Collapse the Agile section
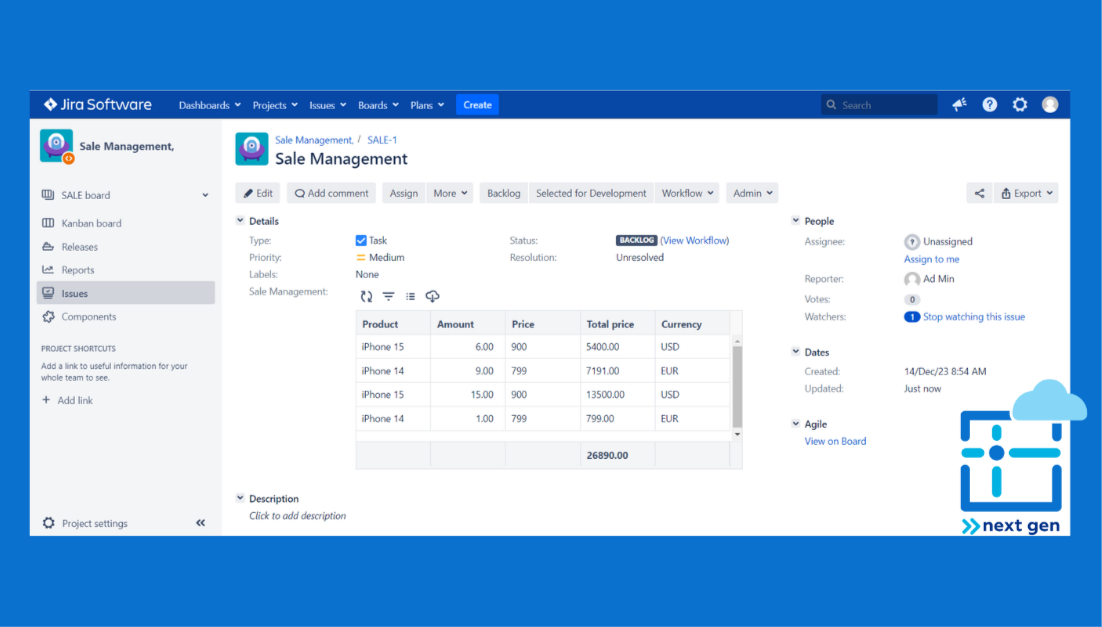This screenshot has height=627, width=1102. tap(796, 424)
